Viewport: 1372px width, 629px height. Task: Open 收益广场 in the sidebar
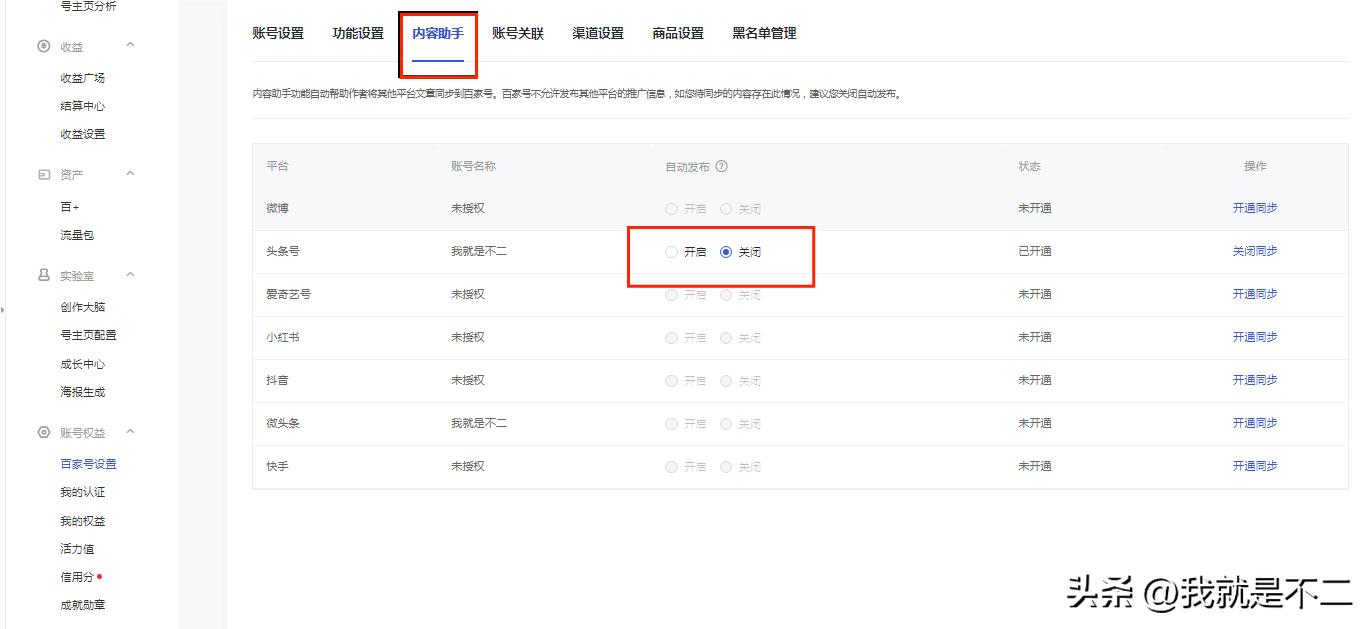82,78
